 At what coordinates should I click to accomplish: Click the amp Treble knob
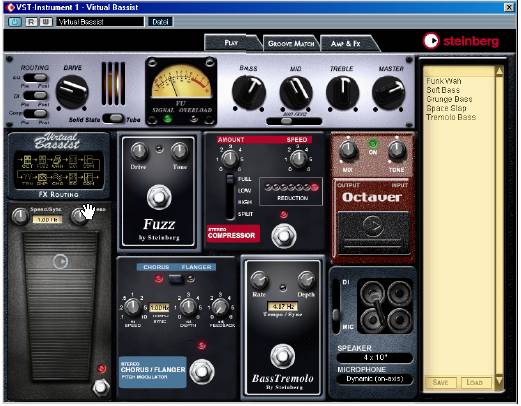(343, 92)
